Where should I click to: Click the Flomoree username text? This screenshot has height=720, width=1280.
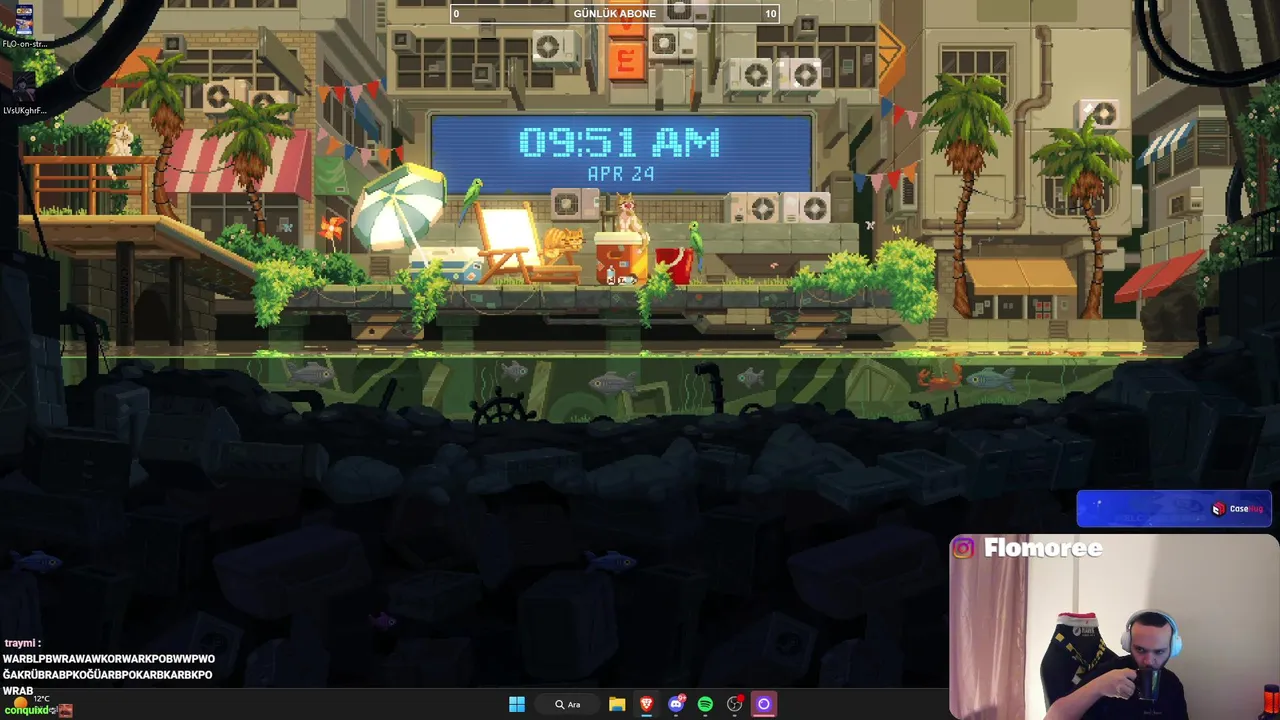point(1043,548)
